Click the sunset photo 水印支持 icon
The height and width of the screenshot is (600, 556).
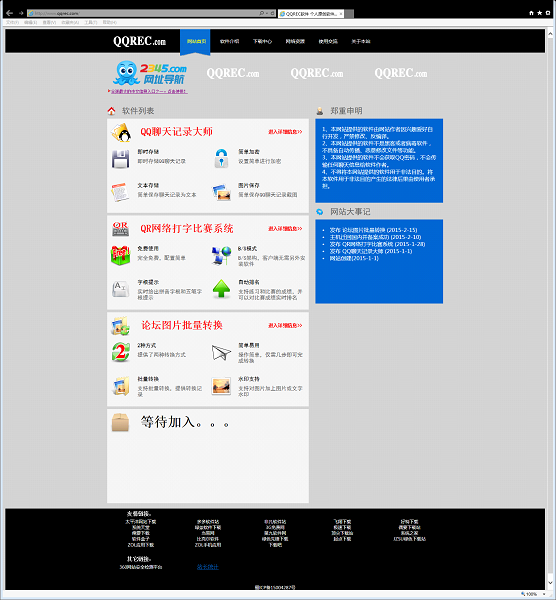coord(221,386)
